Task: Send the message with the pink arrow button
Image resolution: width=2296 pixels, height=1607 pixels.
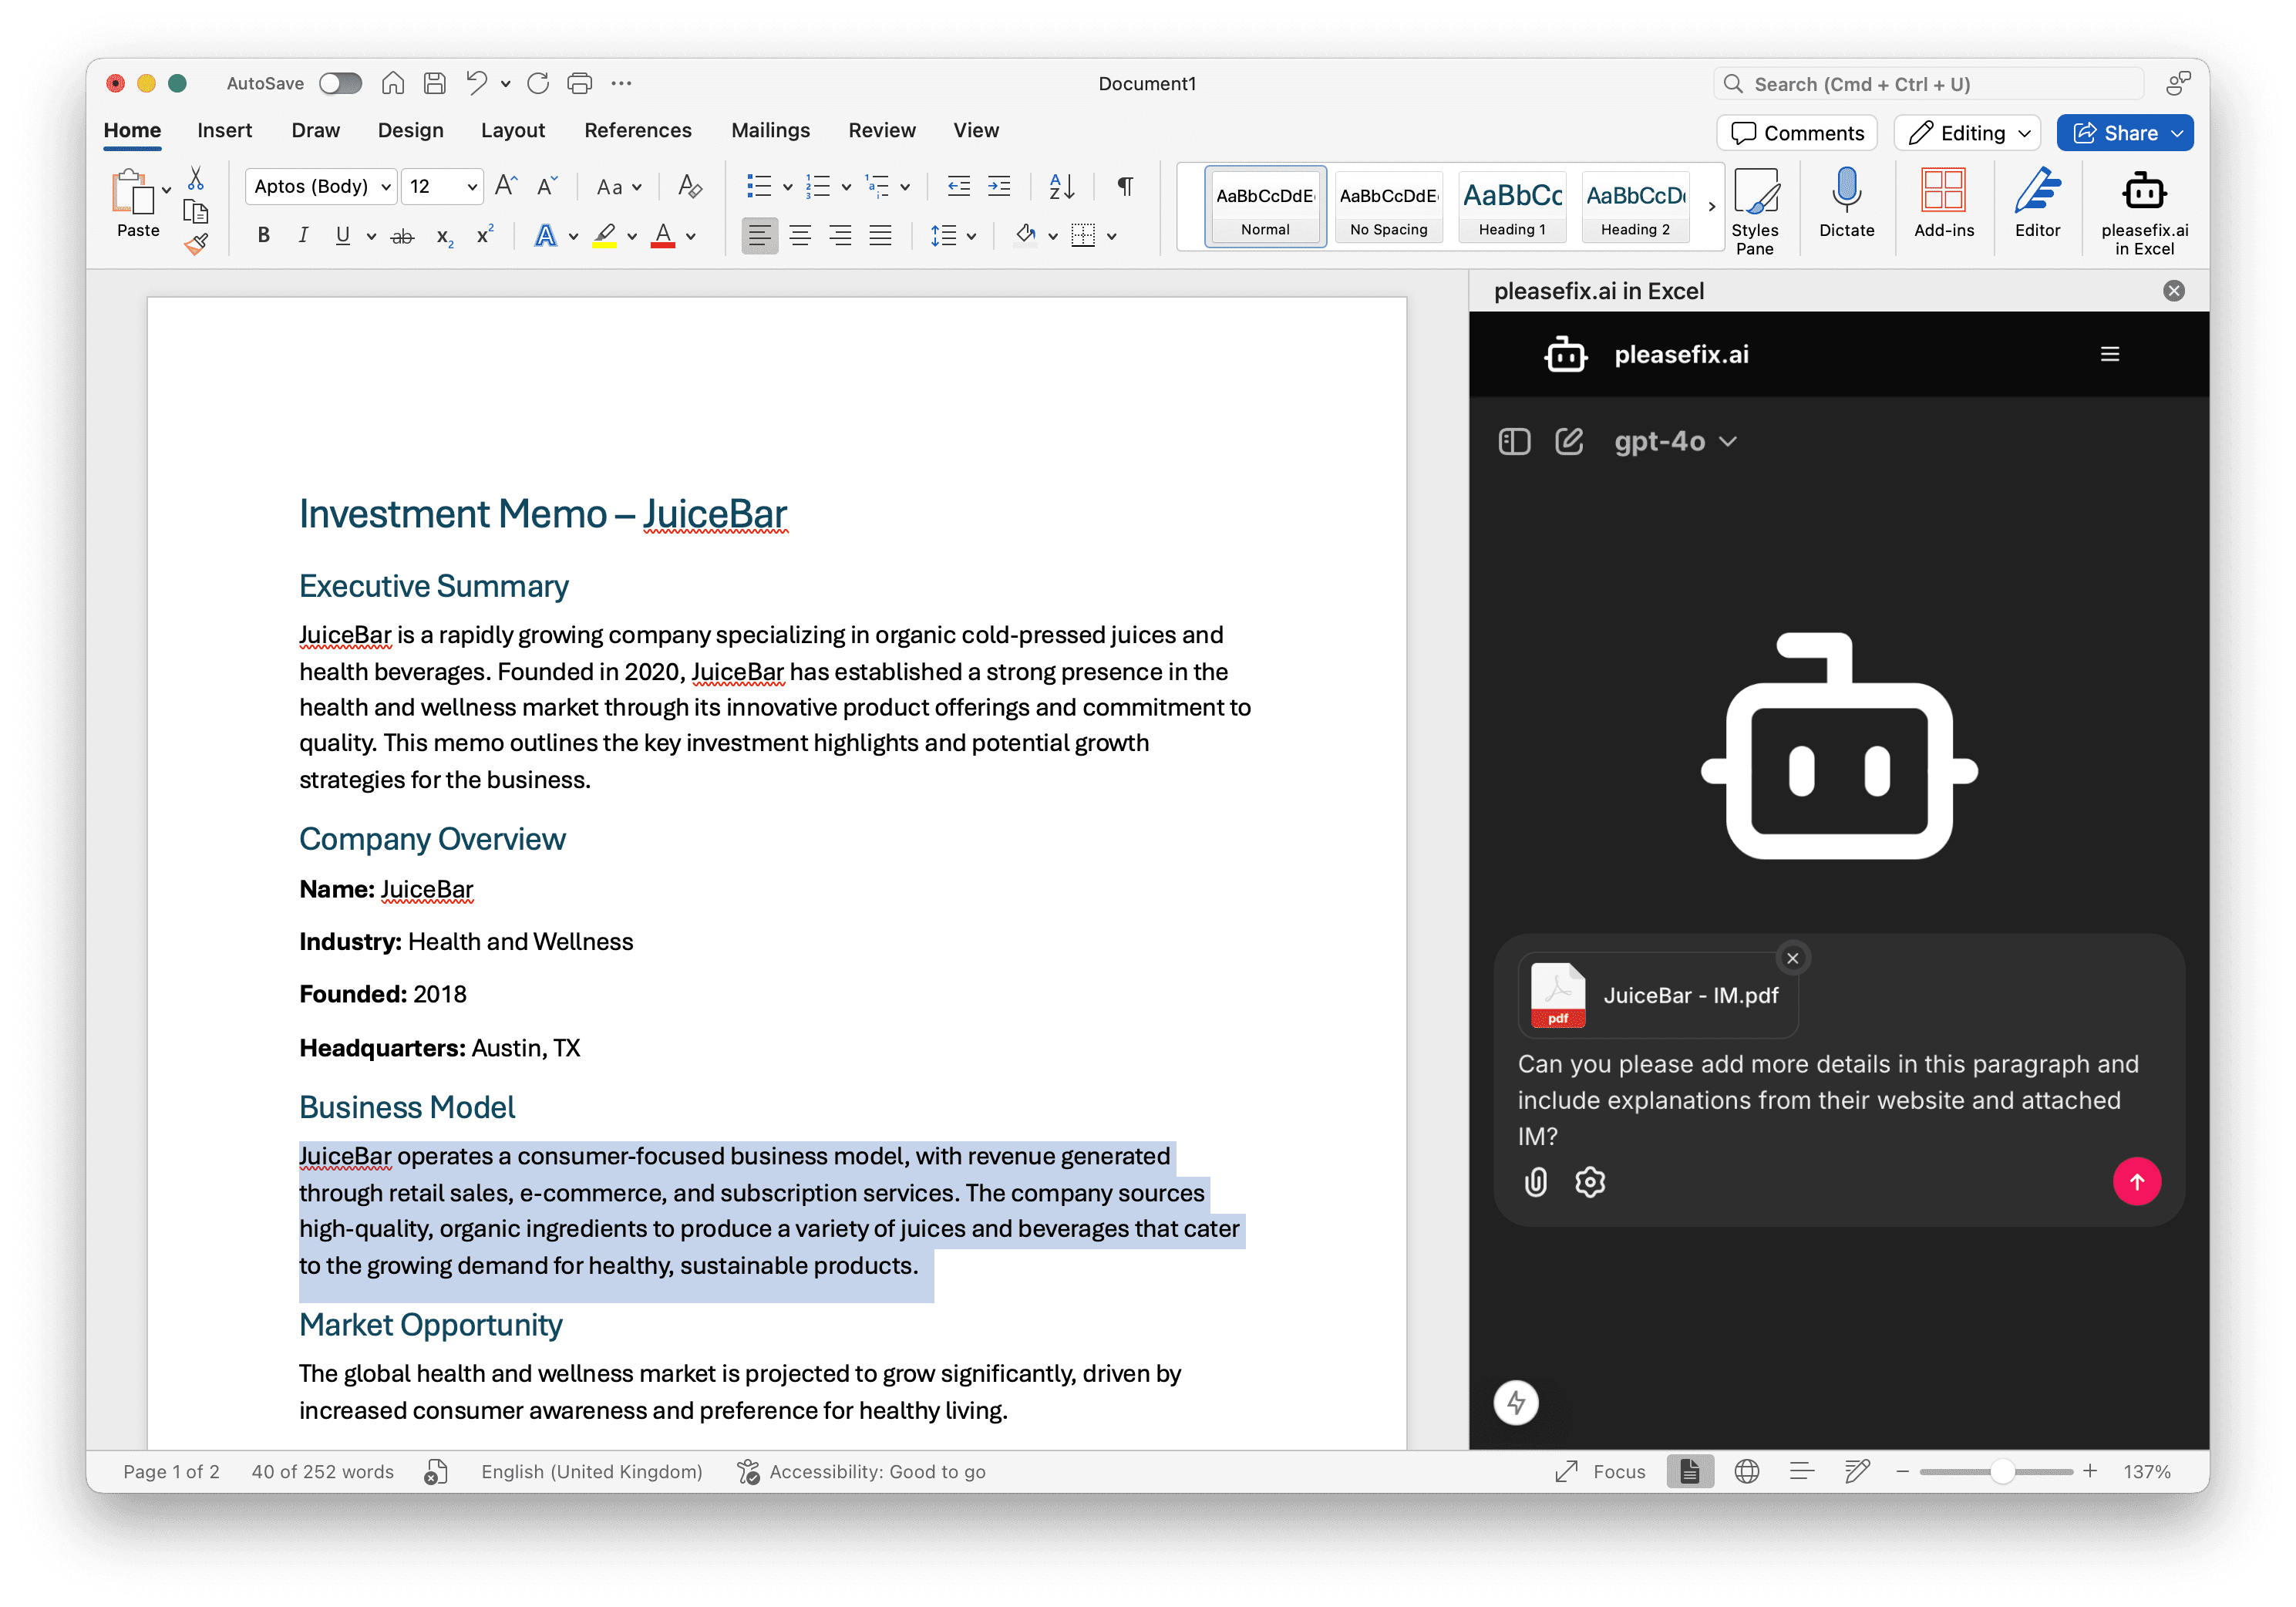Action: [2136, 1182]
